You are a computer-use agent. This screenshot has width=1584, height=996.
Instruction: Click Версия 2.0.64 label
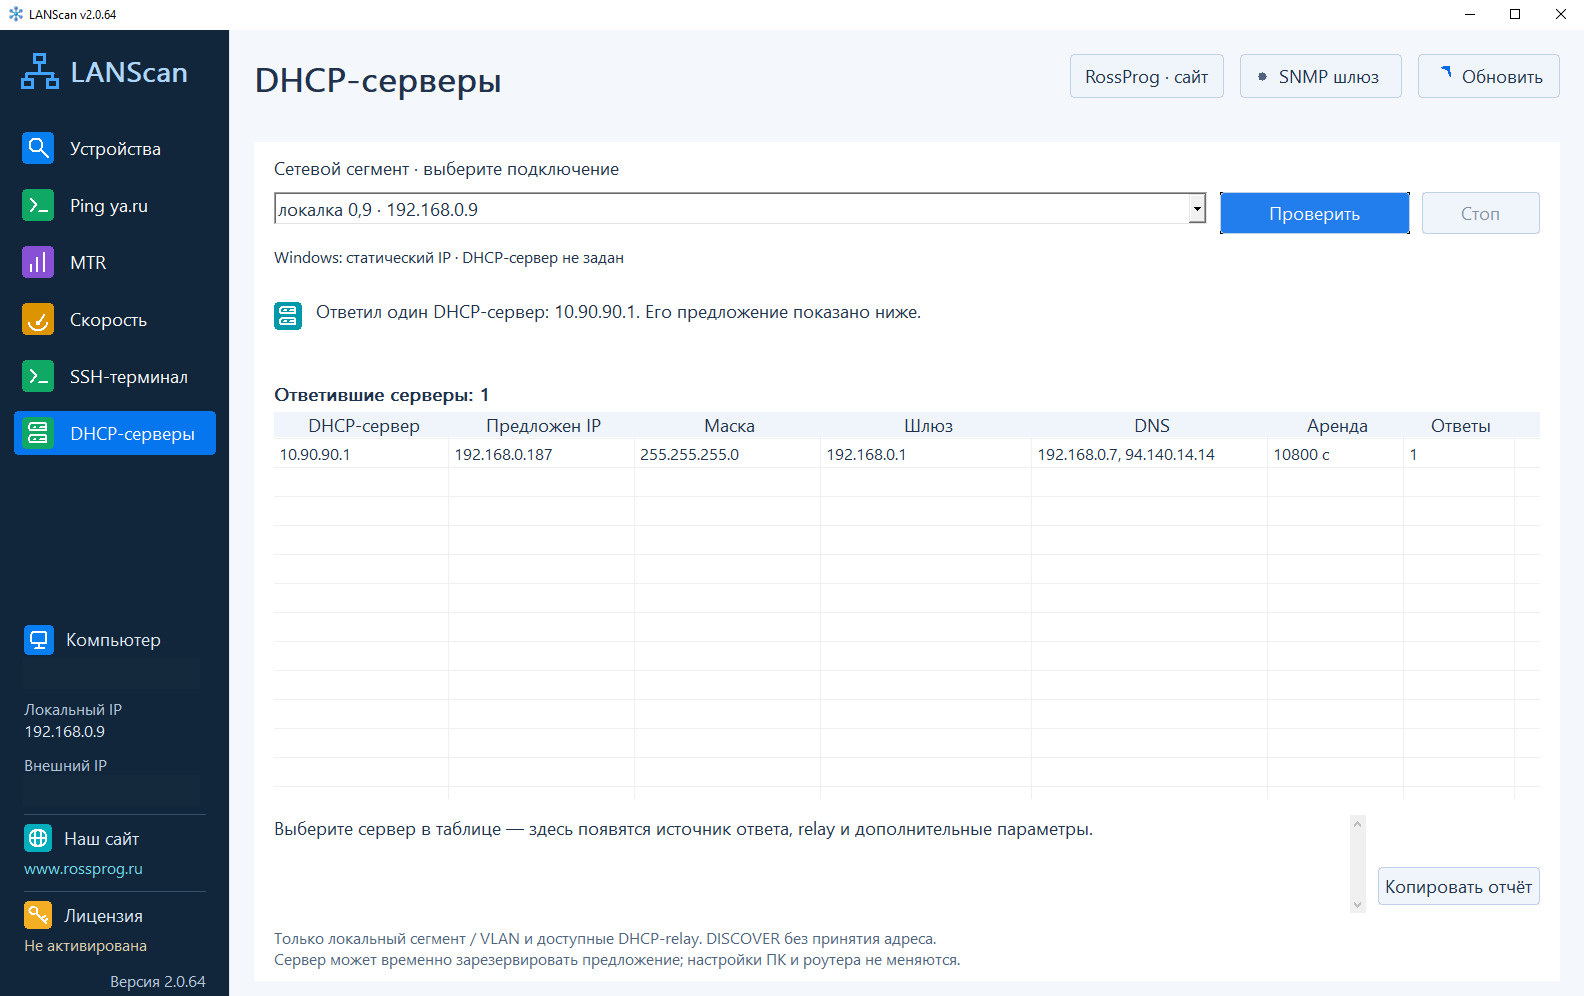click(157, 981)
